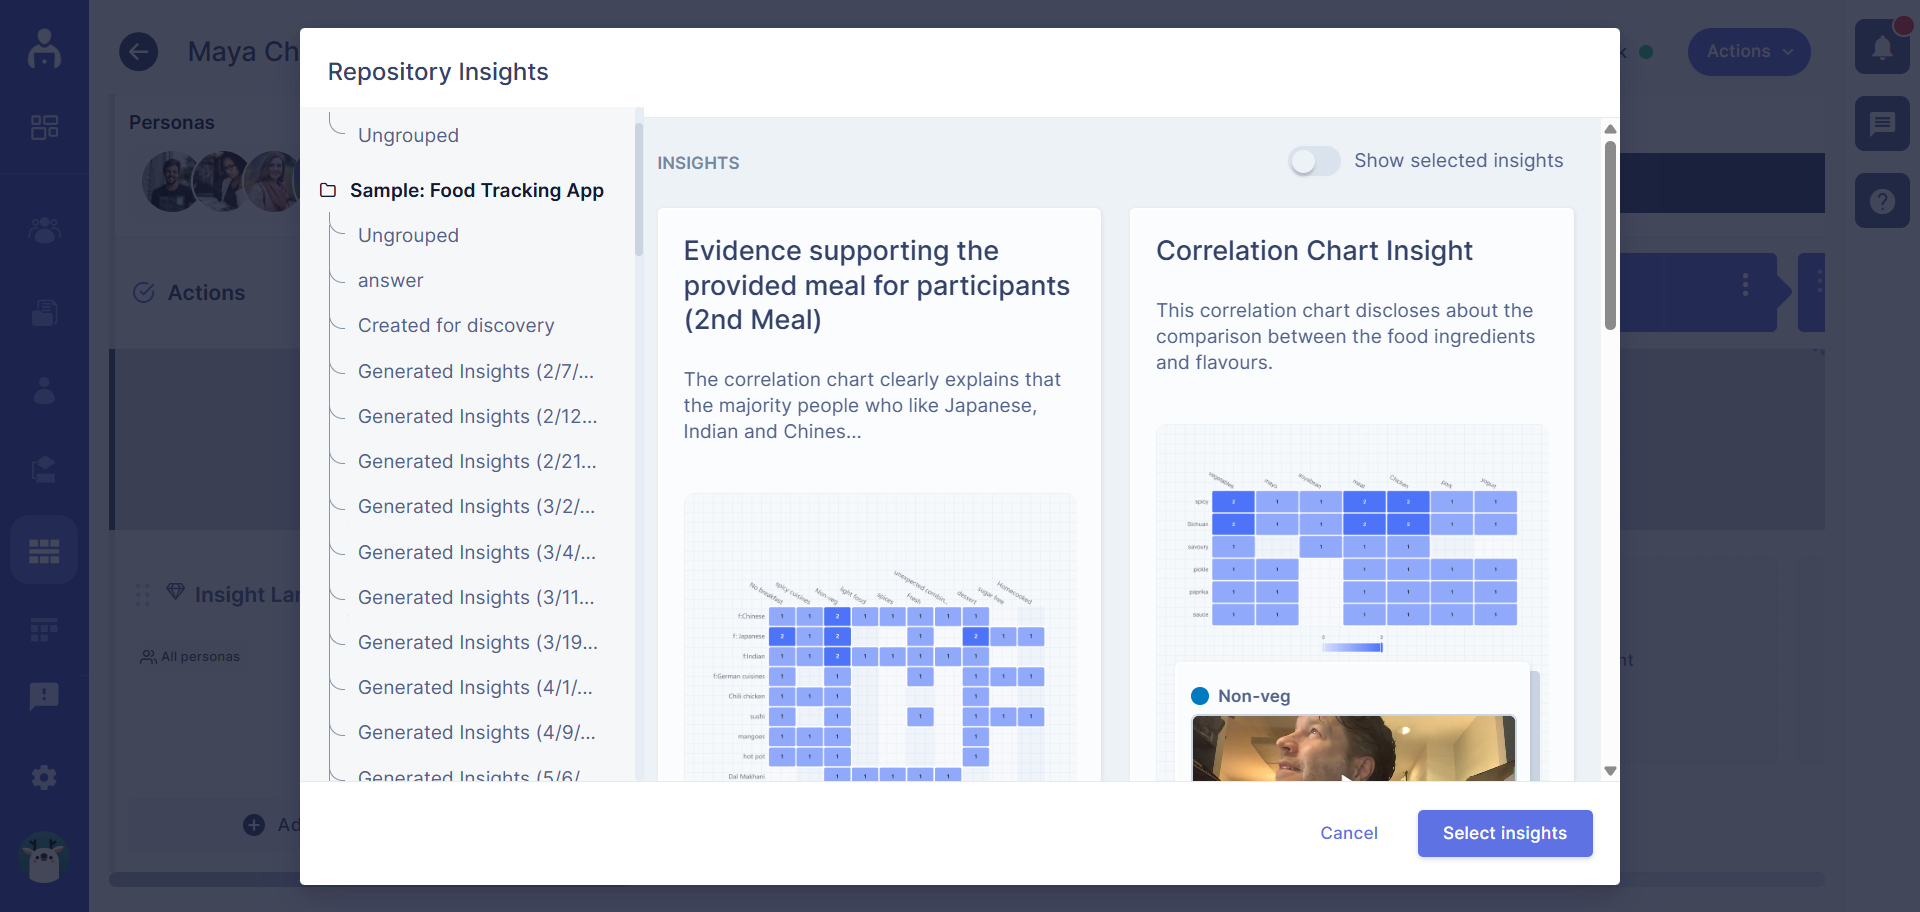Click the back arrow next to Maya

138,51
